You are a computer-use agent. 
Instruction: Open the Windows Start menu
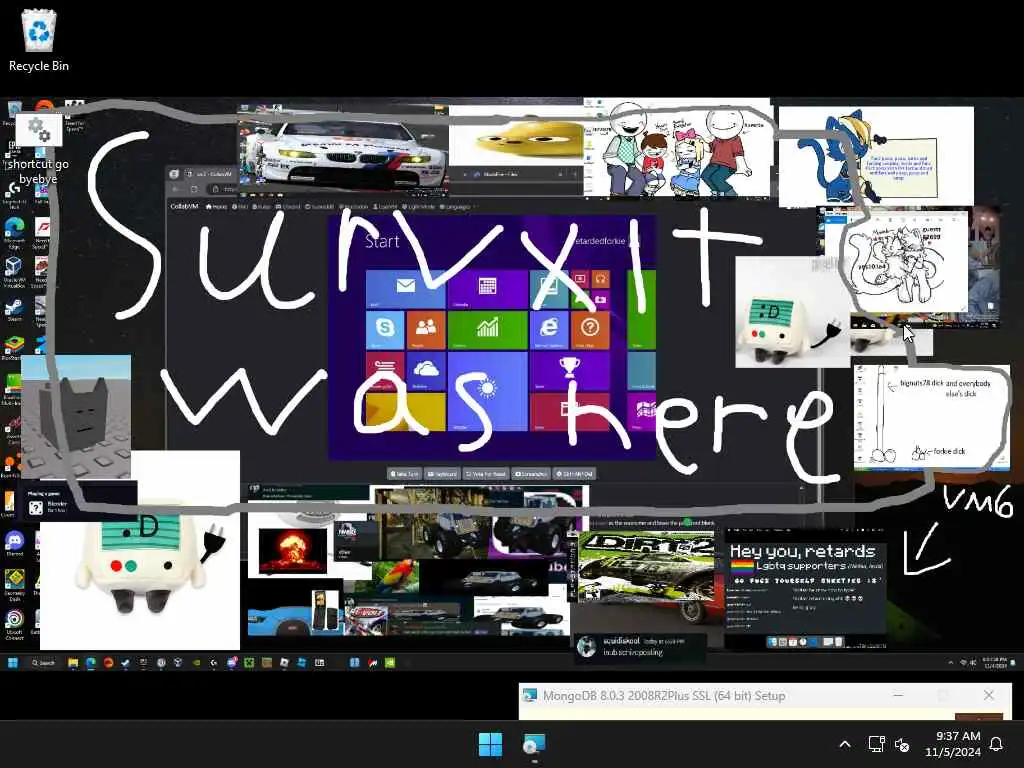click(x=490, y=744)
